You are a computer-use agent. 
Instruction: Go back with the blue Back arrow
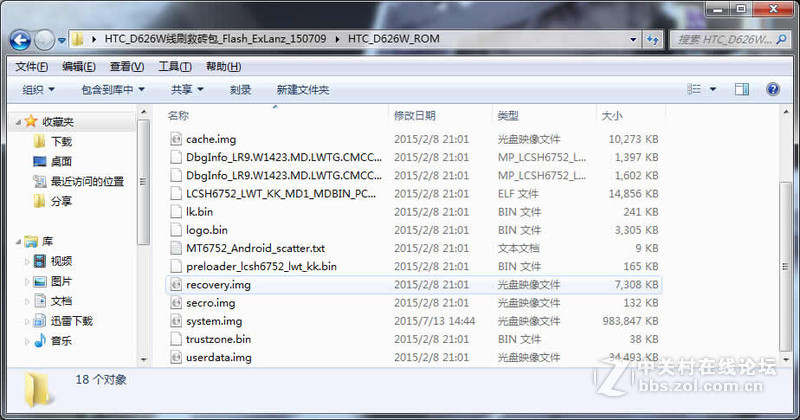click(x=21, y=40)
